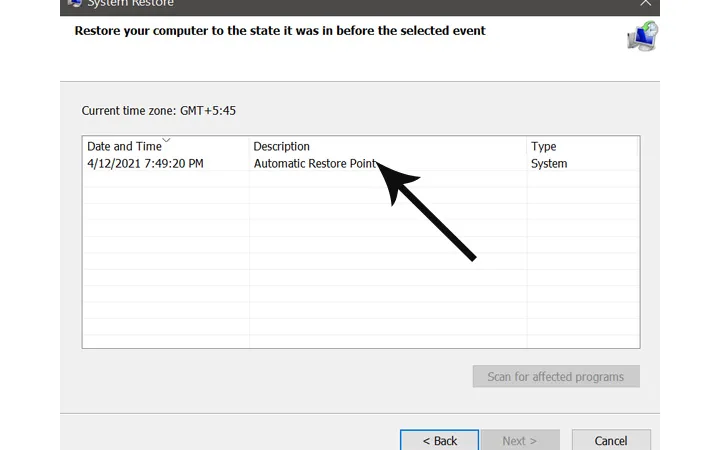Click the greyed-out Next button
This screenshot has height=450, width=720.
(x=519, y=440)
